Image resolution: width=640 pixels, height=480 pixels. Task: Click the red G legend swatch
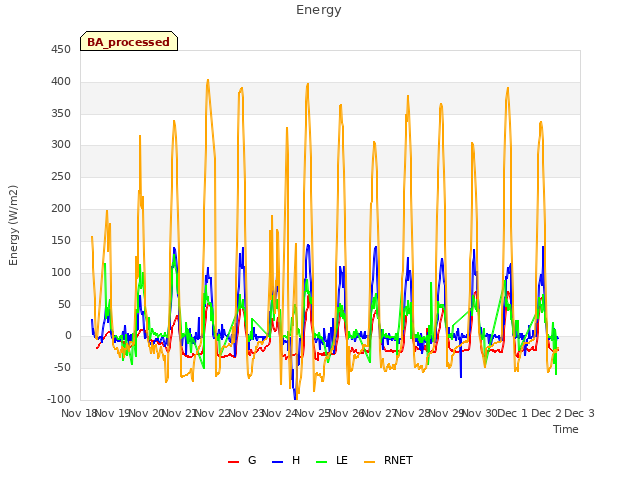pos(233,462)
